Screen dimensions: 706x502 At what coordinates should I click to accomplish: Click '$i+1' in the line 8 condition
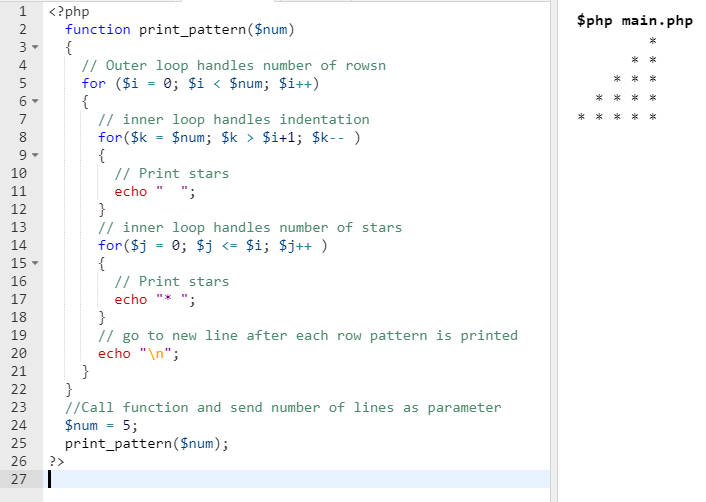[x=279, y=138]
